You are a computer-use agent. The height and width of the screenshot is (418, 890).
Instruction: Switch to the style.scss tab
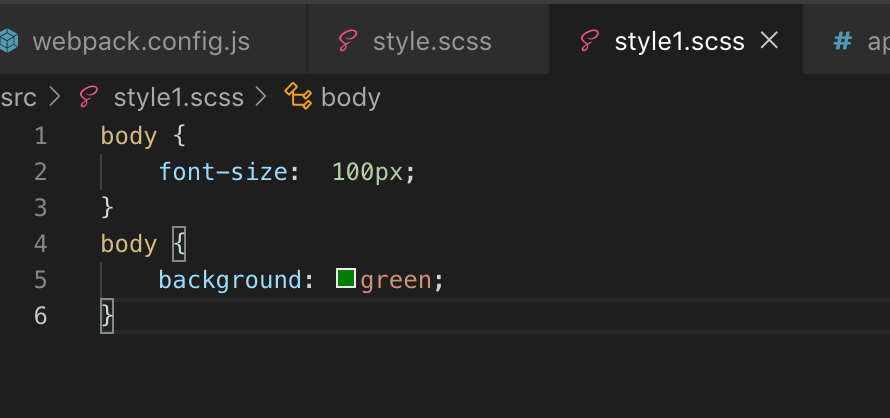coord(432,42)
